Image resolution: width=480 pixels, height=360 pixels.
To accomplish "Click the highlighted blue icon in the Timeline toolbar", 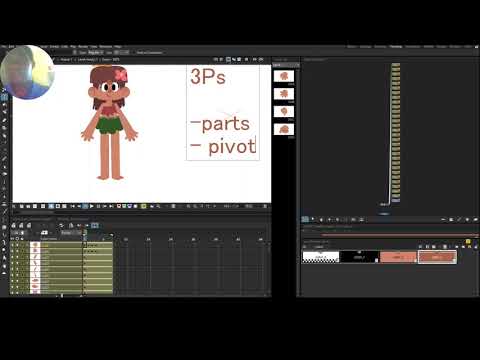I will pyautogui.click(x=95, y=226).
